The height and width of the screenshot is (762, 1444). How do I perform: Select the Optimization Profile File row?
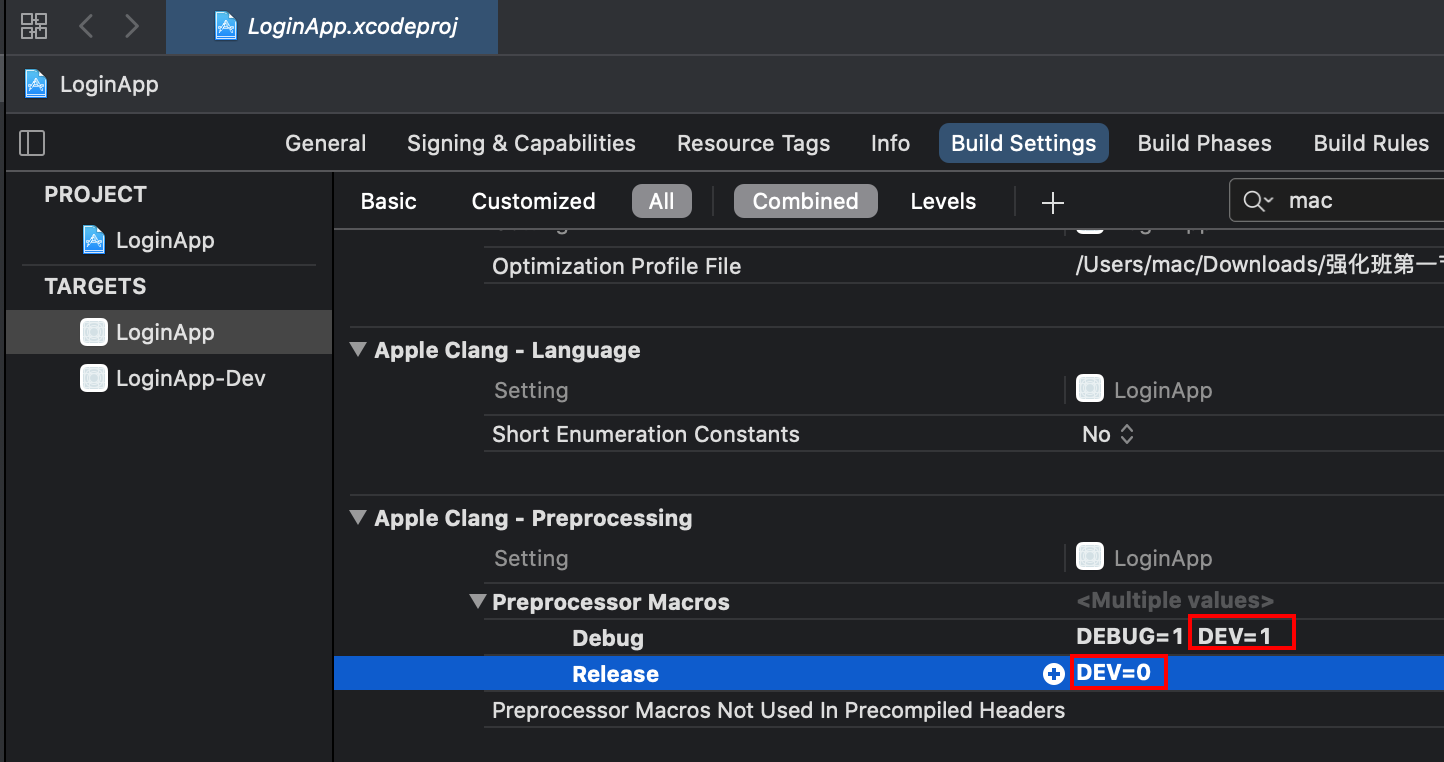coord(964,266)
